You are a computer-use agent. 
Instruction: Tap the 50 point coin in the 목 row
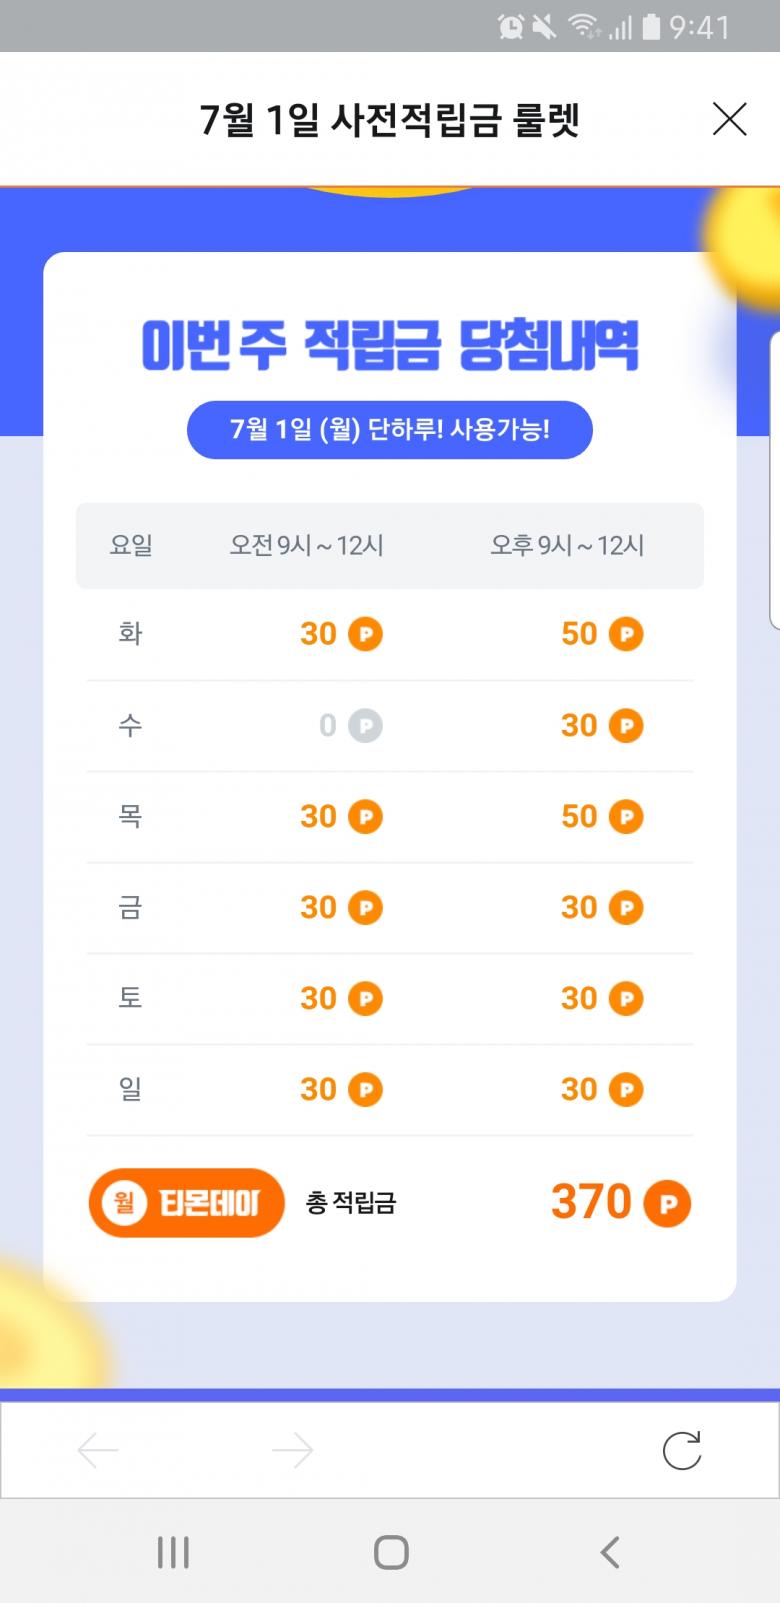click(626, 817)
